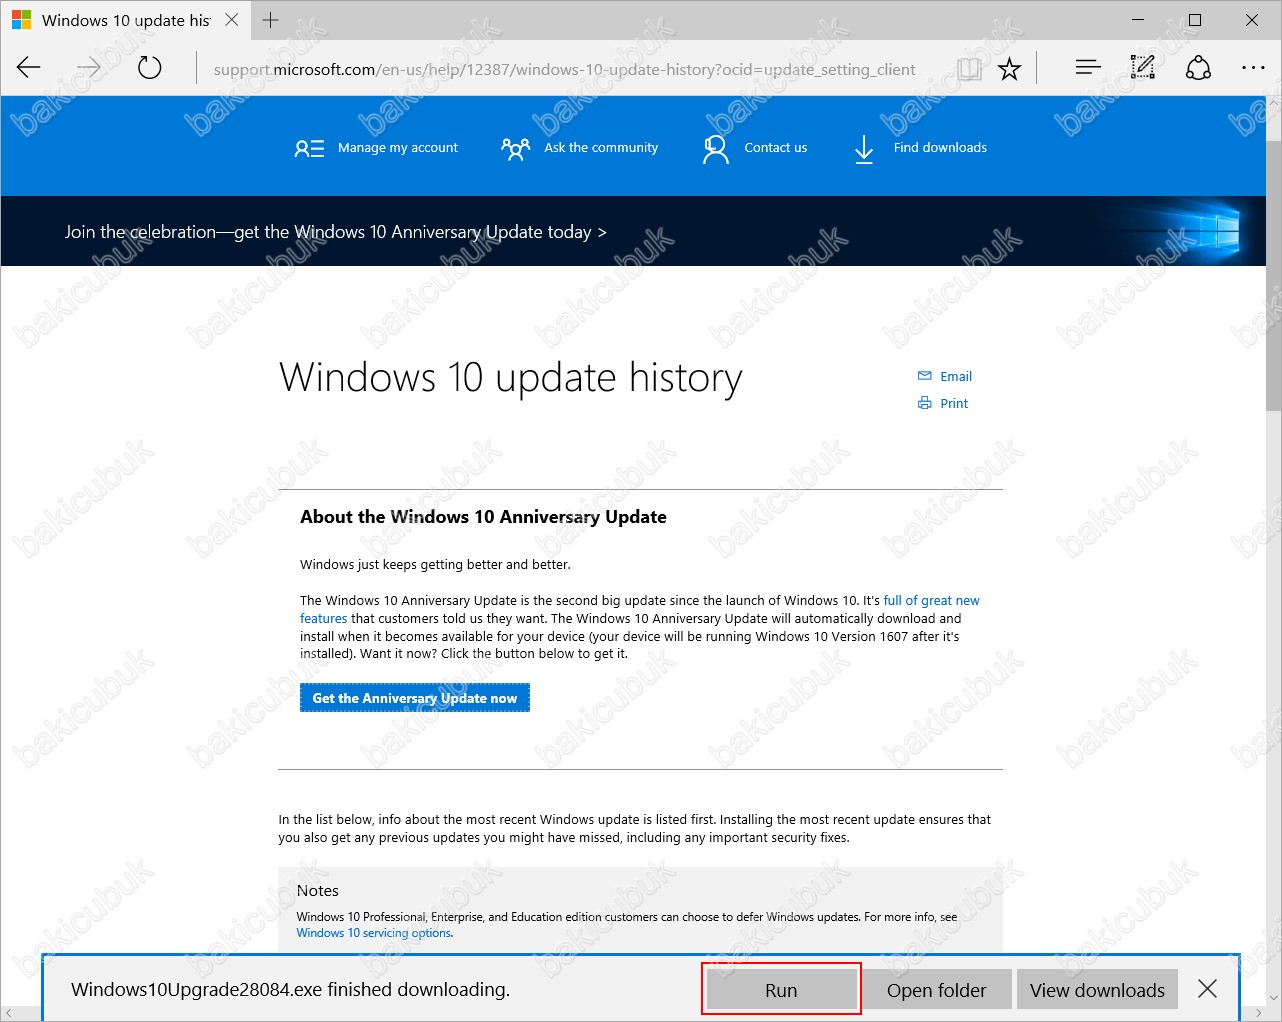The height and width of the screenshot is (1022, 1282).
Task: Print this article link
Action: [x=954, y=404]
